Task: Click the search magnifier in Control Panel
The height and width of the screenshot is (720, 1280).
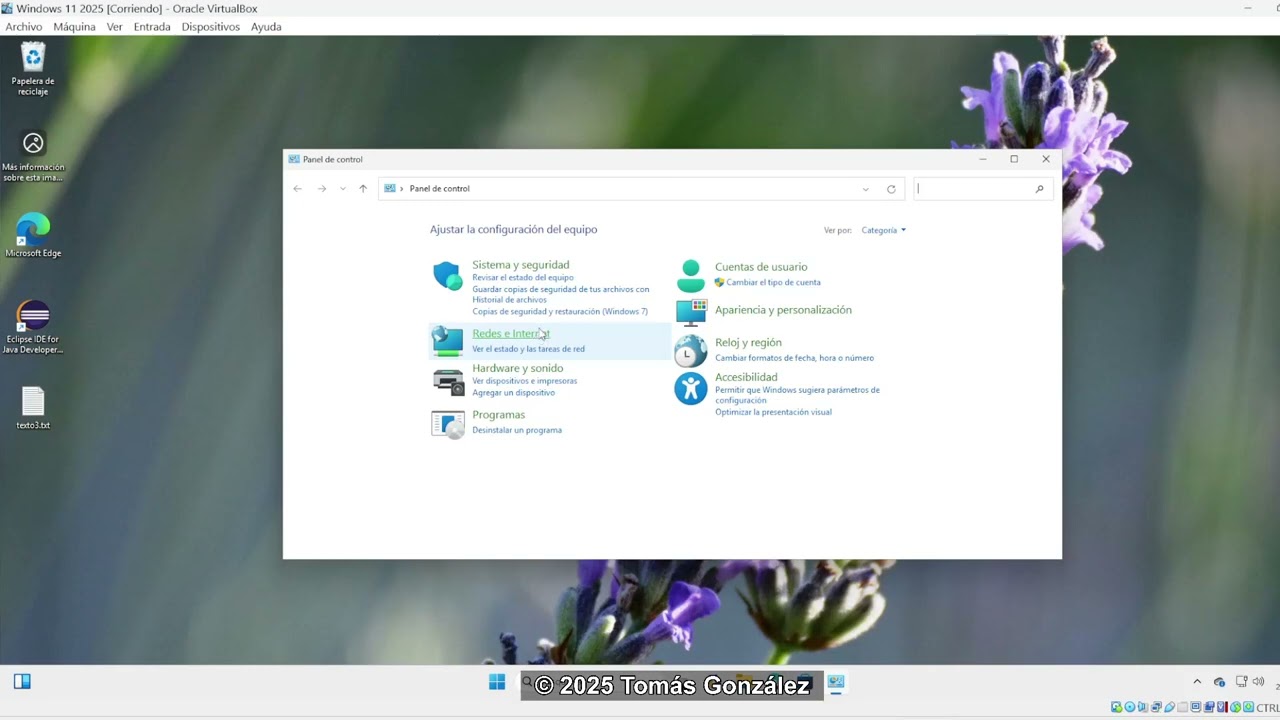Action: point(1040,189)
